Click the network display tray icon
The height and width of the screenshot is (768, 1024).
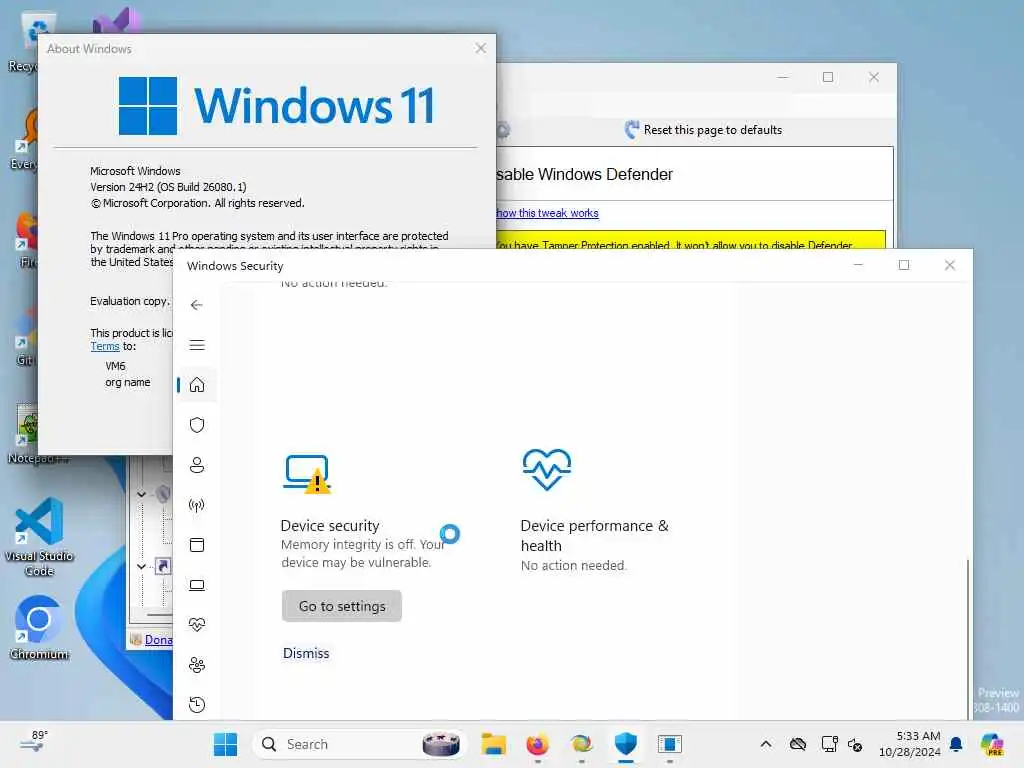point(829,744)
